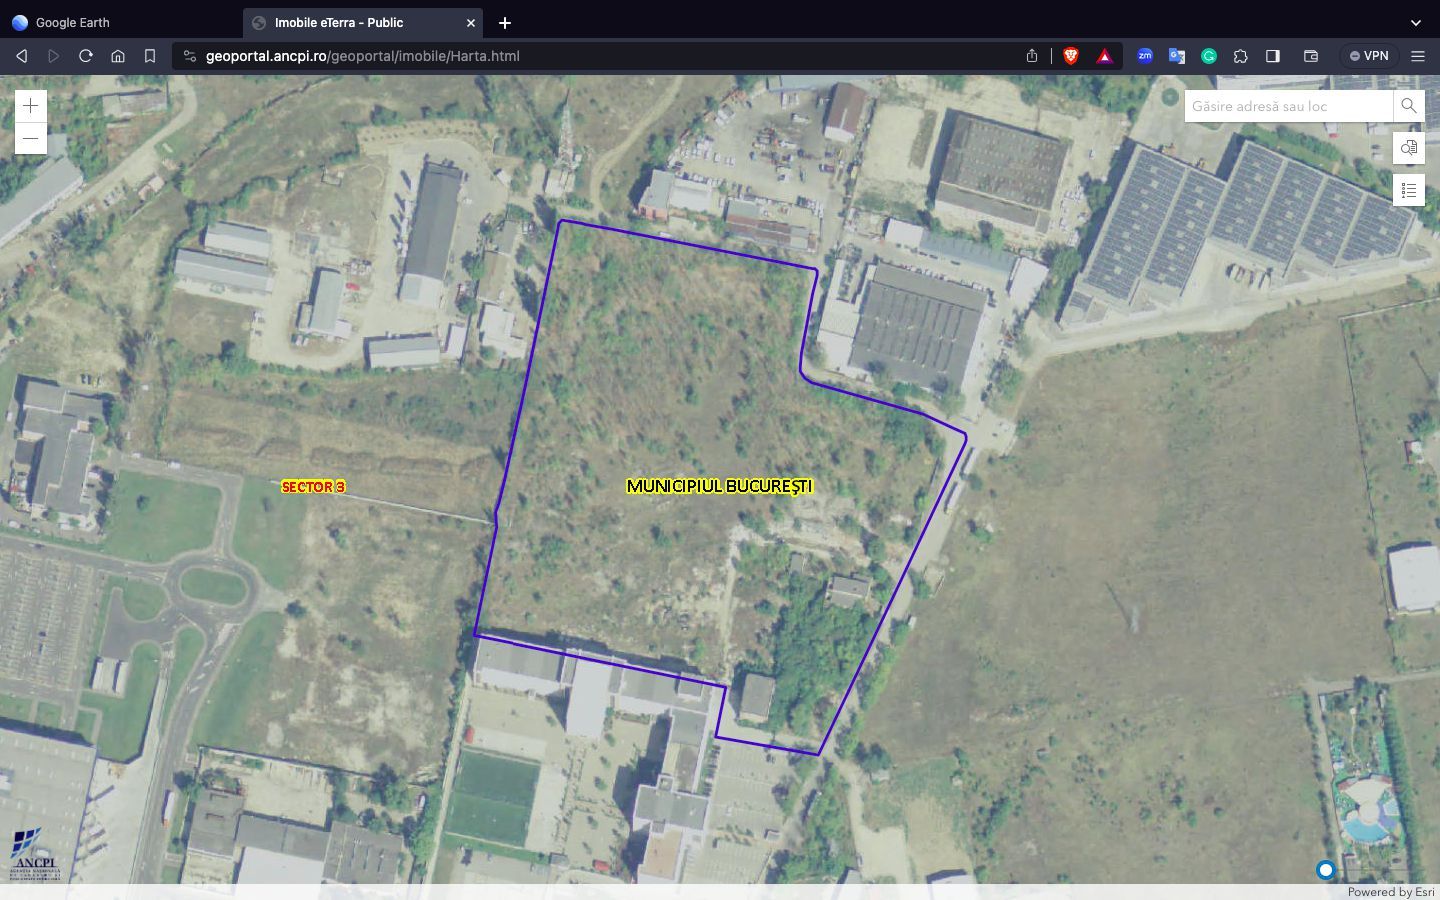Zoom out on the map
This screenshot has width=1440, height=900.
pos(31,138)
